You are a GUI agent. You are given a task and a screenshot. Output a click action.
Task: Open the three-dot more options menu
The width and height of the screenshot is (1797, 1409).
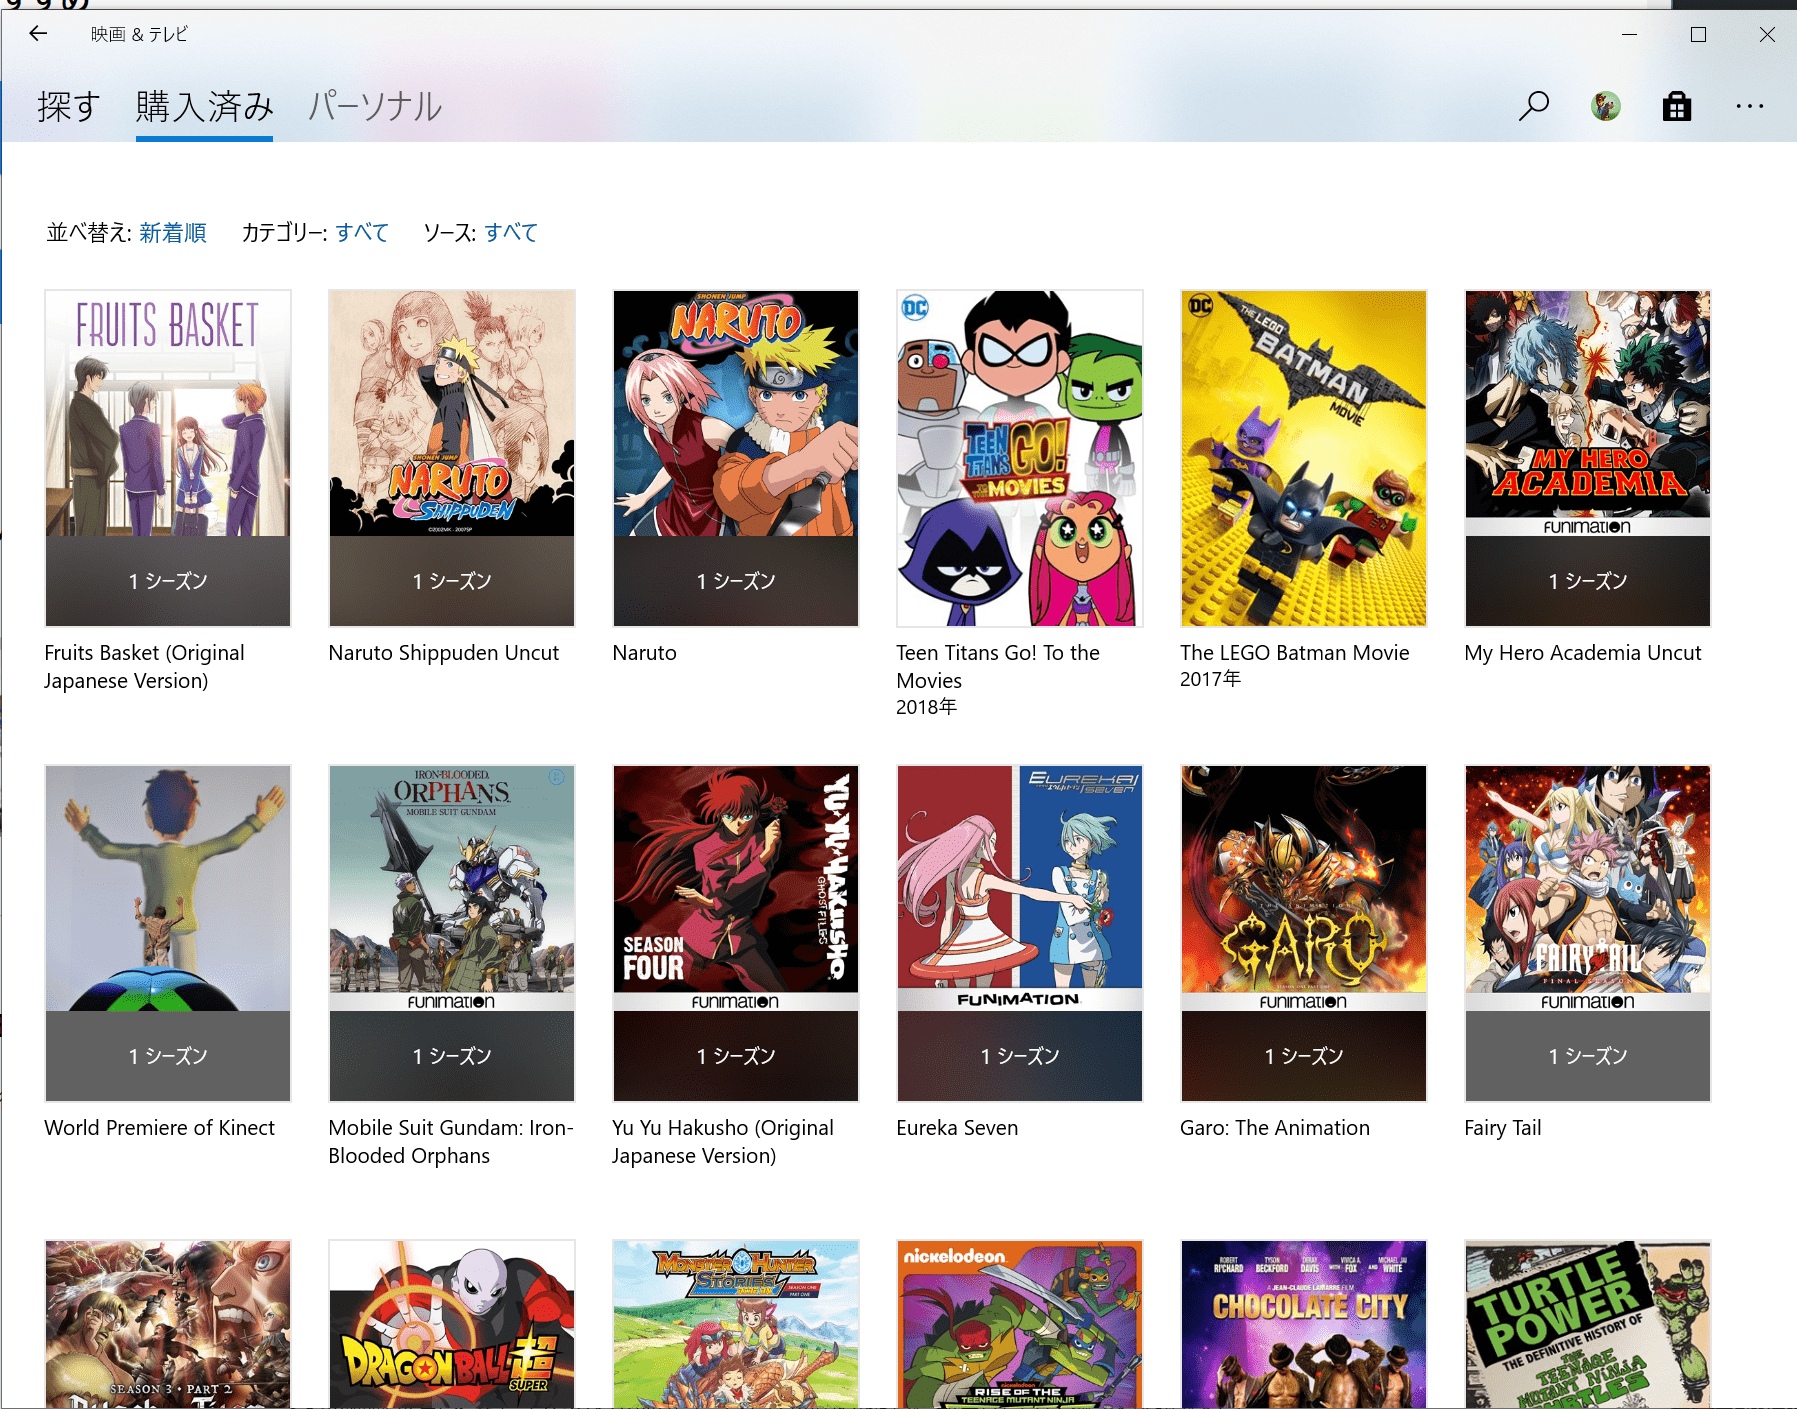[x=1750, y=106]
